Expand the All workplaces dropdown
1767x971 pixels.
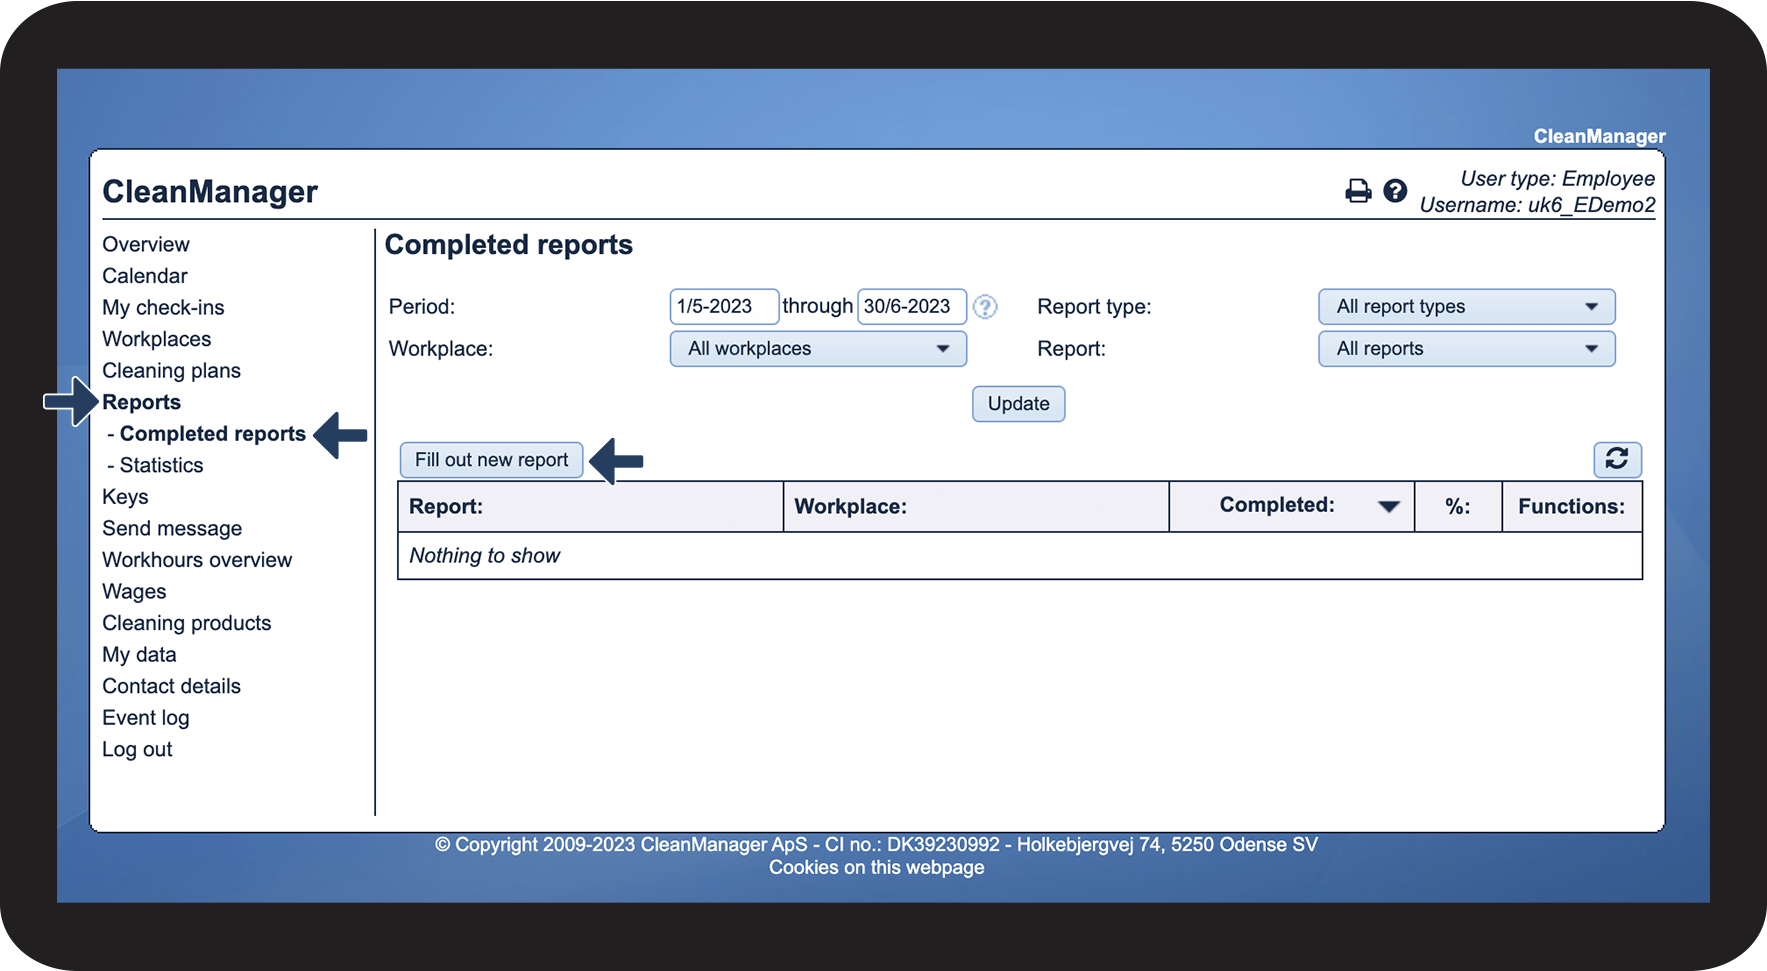(x=817, y=349)
